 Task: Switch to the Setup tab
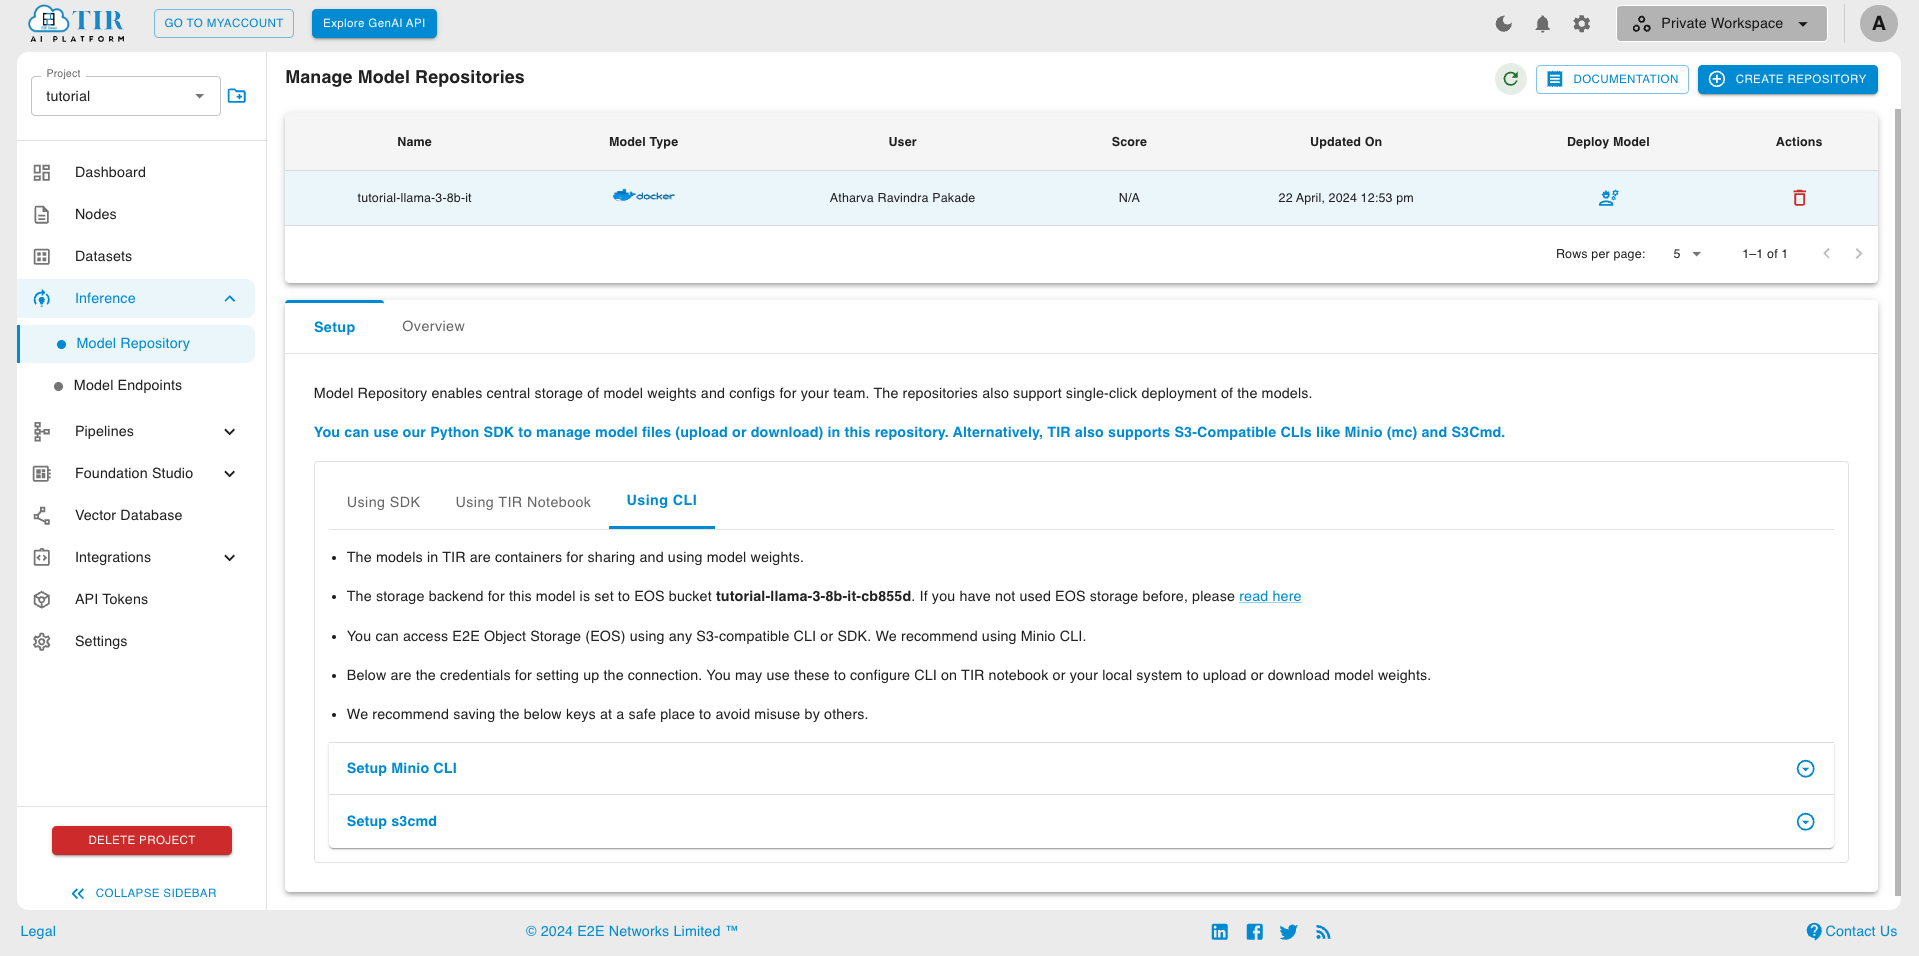coord(334,327)
